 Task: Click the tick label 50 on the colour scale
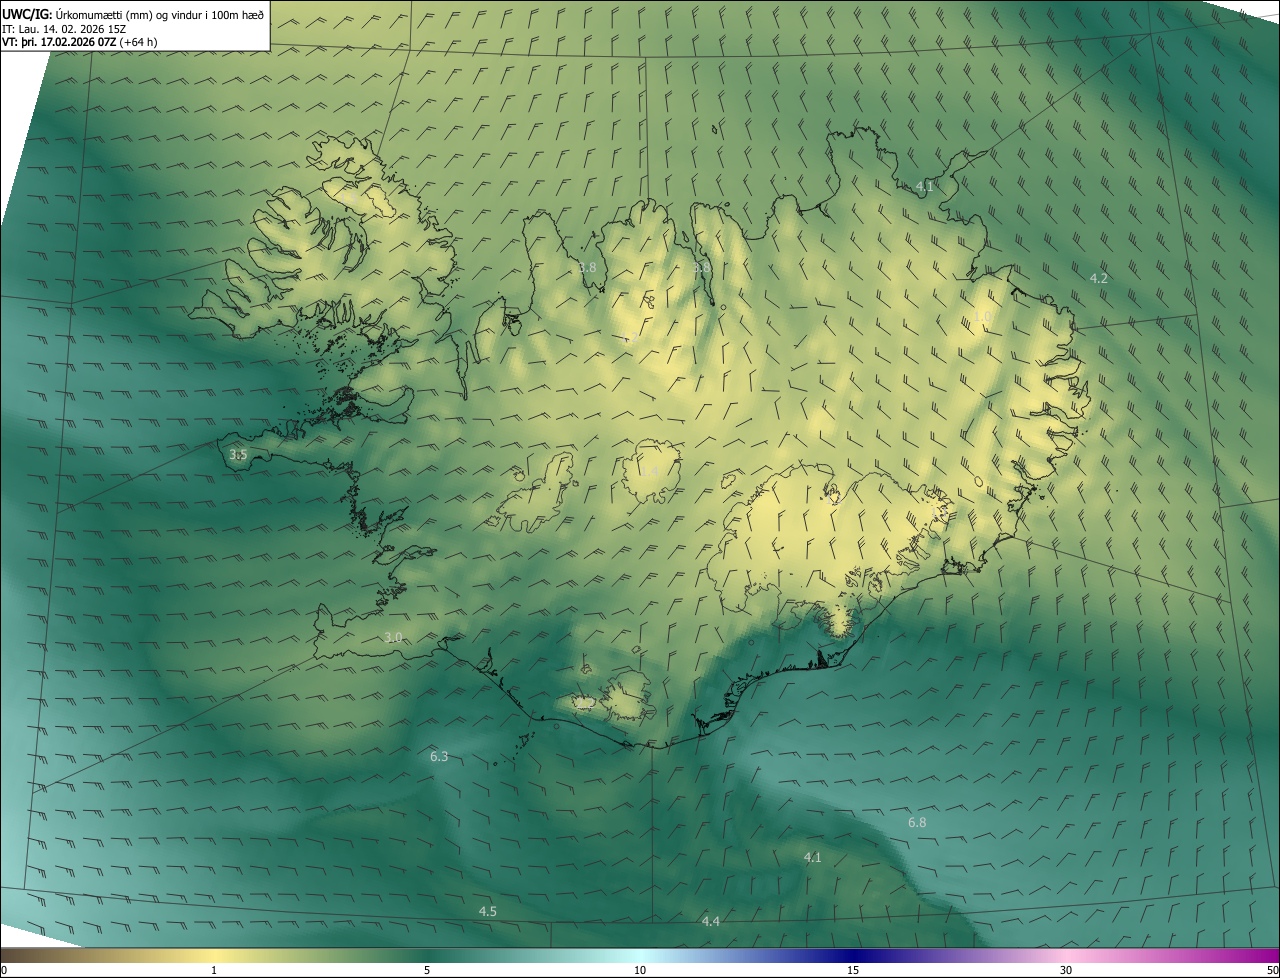point(1272,970)
